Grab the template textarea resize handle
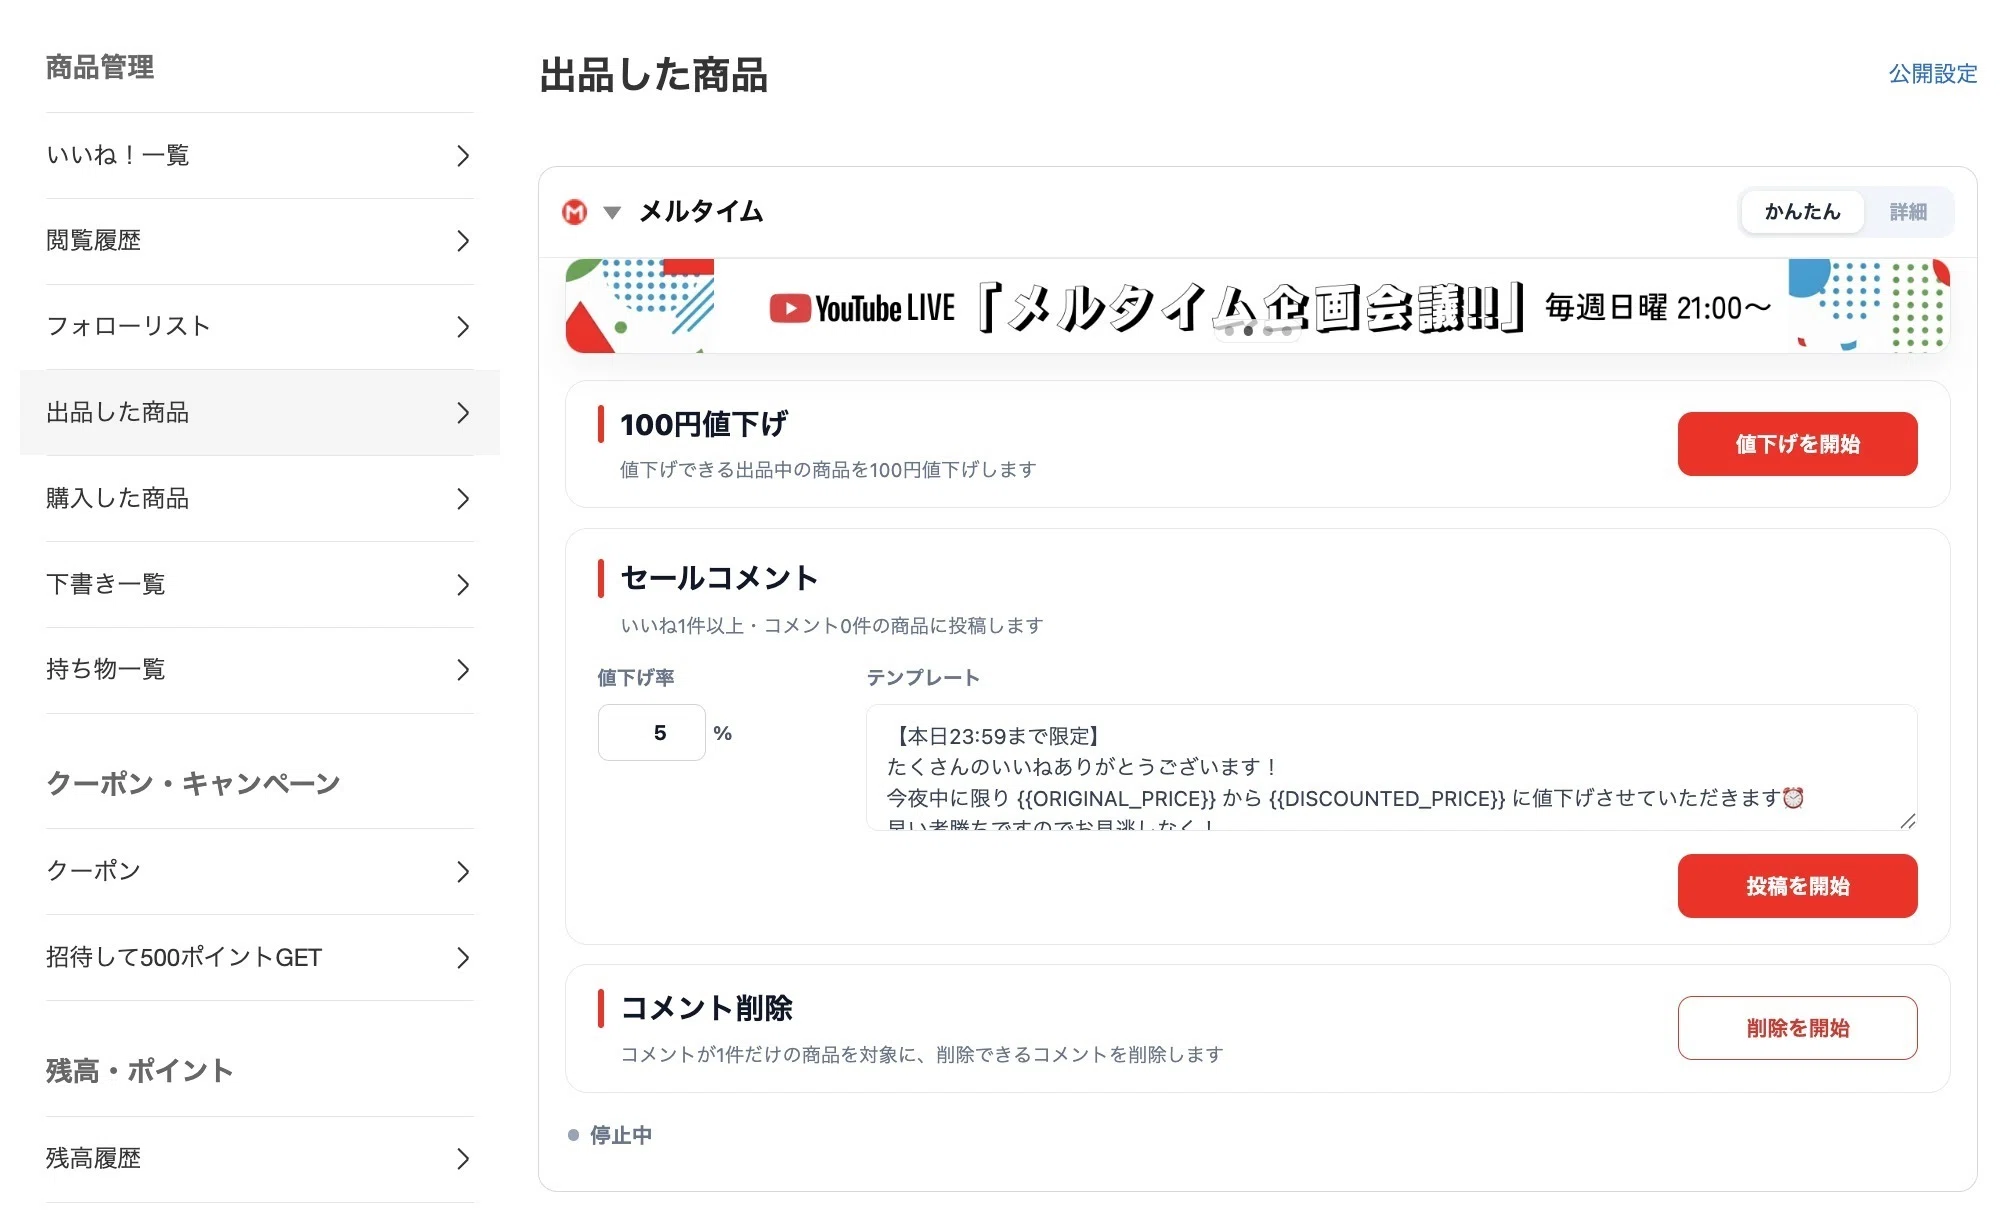The height and width of the screenshot is (1232, 2008). 1907,821
